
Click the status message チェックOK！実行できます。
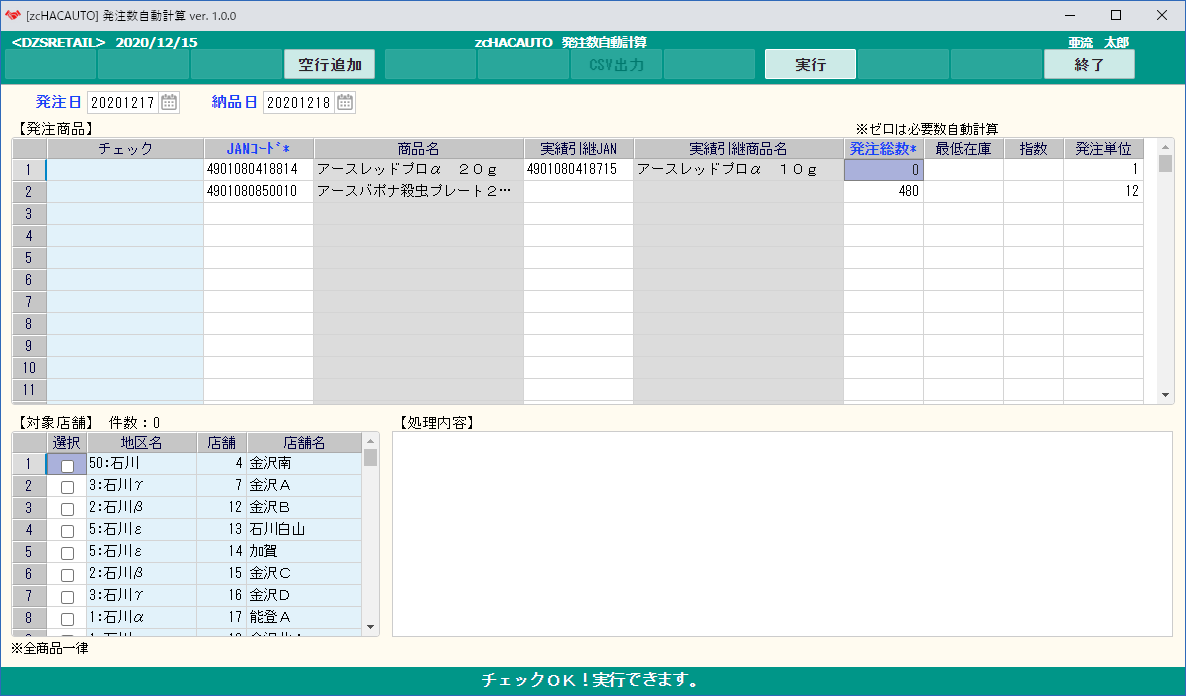(x=592, y=680)
